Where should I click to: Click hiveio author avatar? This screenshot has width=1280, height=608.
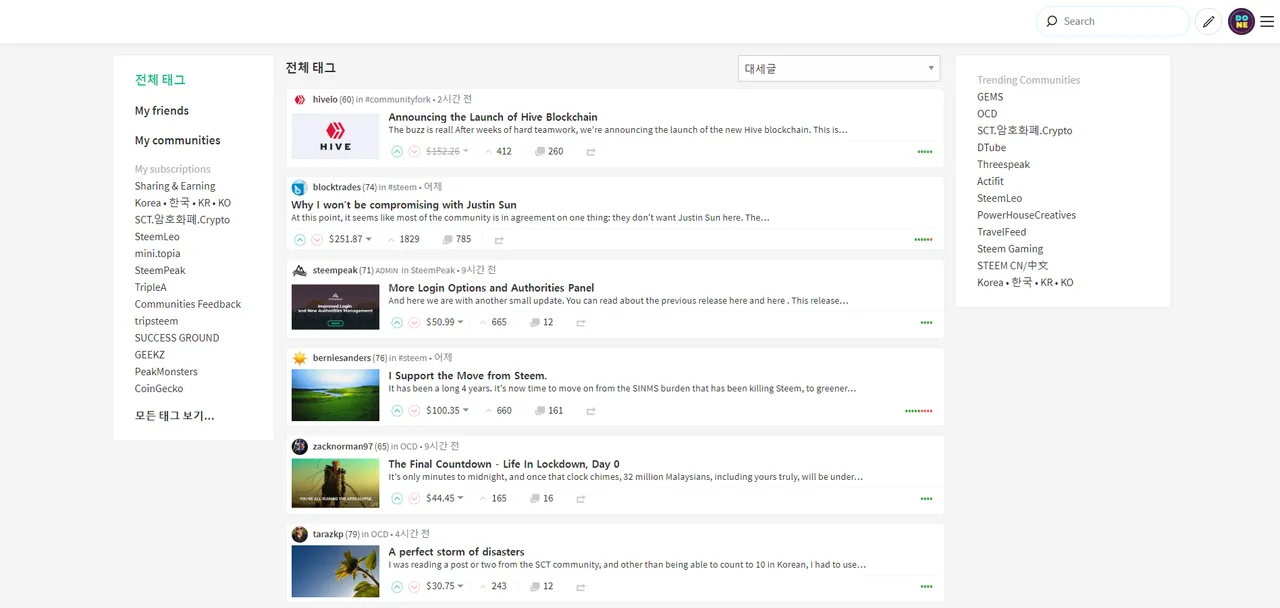click(299, 100)
